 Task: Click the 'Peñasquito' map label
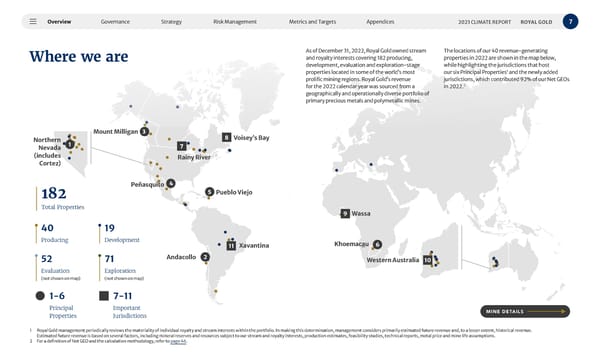coord(147,184)
